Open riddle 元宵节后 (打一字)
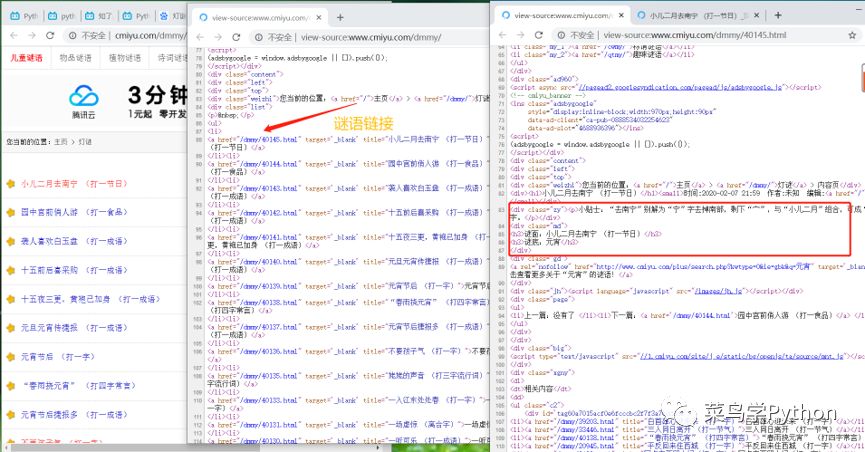 click(57, 357)
